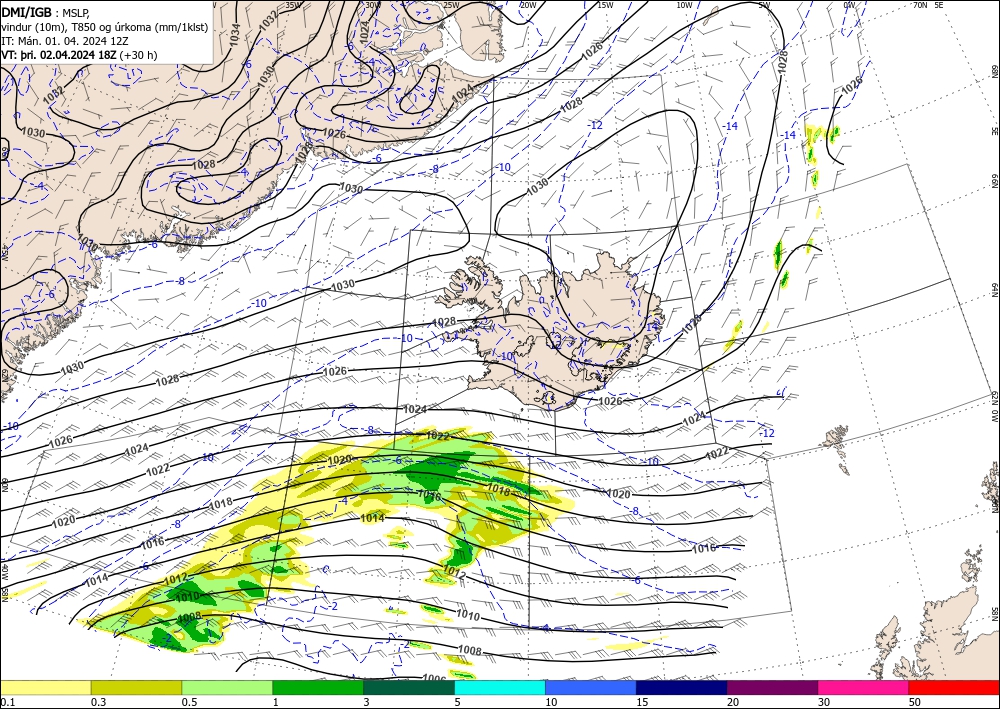Click the navy 15–20 legend swatch

(682, 687)
